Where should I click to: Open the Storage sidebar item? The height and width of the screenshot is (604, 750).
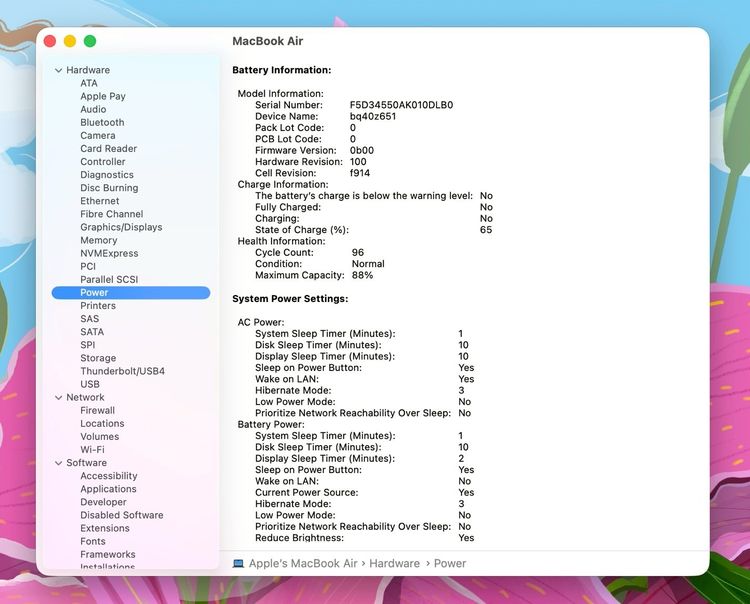pyautogui.click(x=98, y=358)
